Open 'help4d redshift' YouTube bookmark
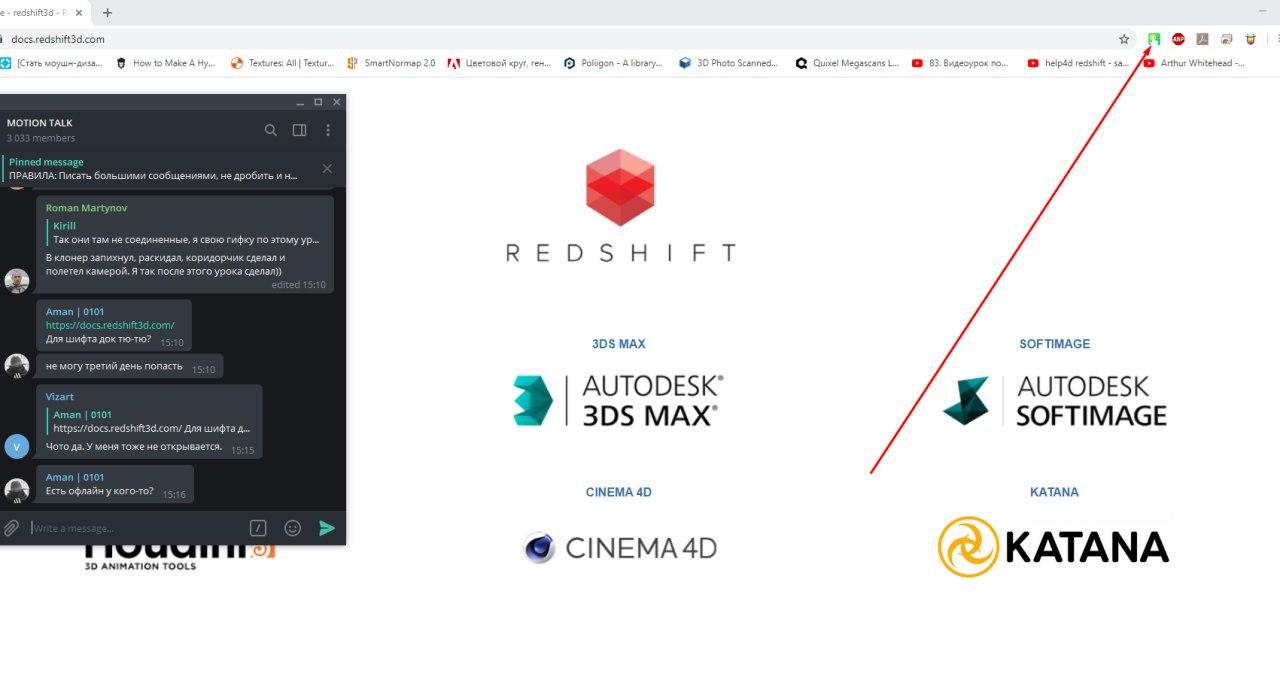This screenshot has width=1280, height=674. [x=1079, y=63]
